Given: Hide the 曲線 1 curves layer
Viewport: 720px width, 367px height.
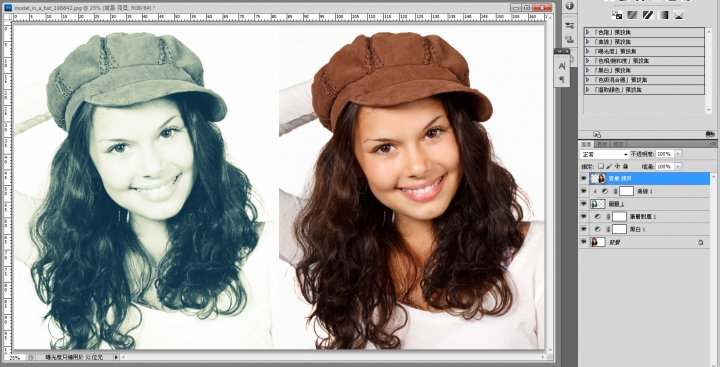Looking at the screenshot, I should 584,191.
